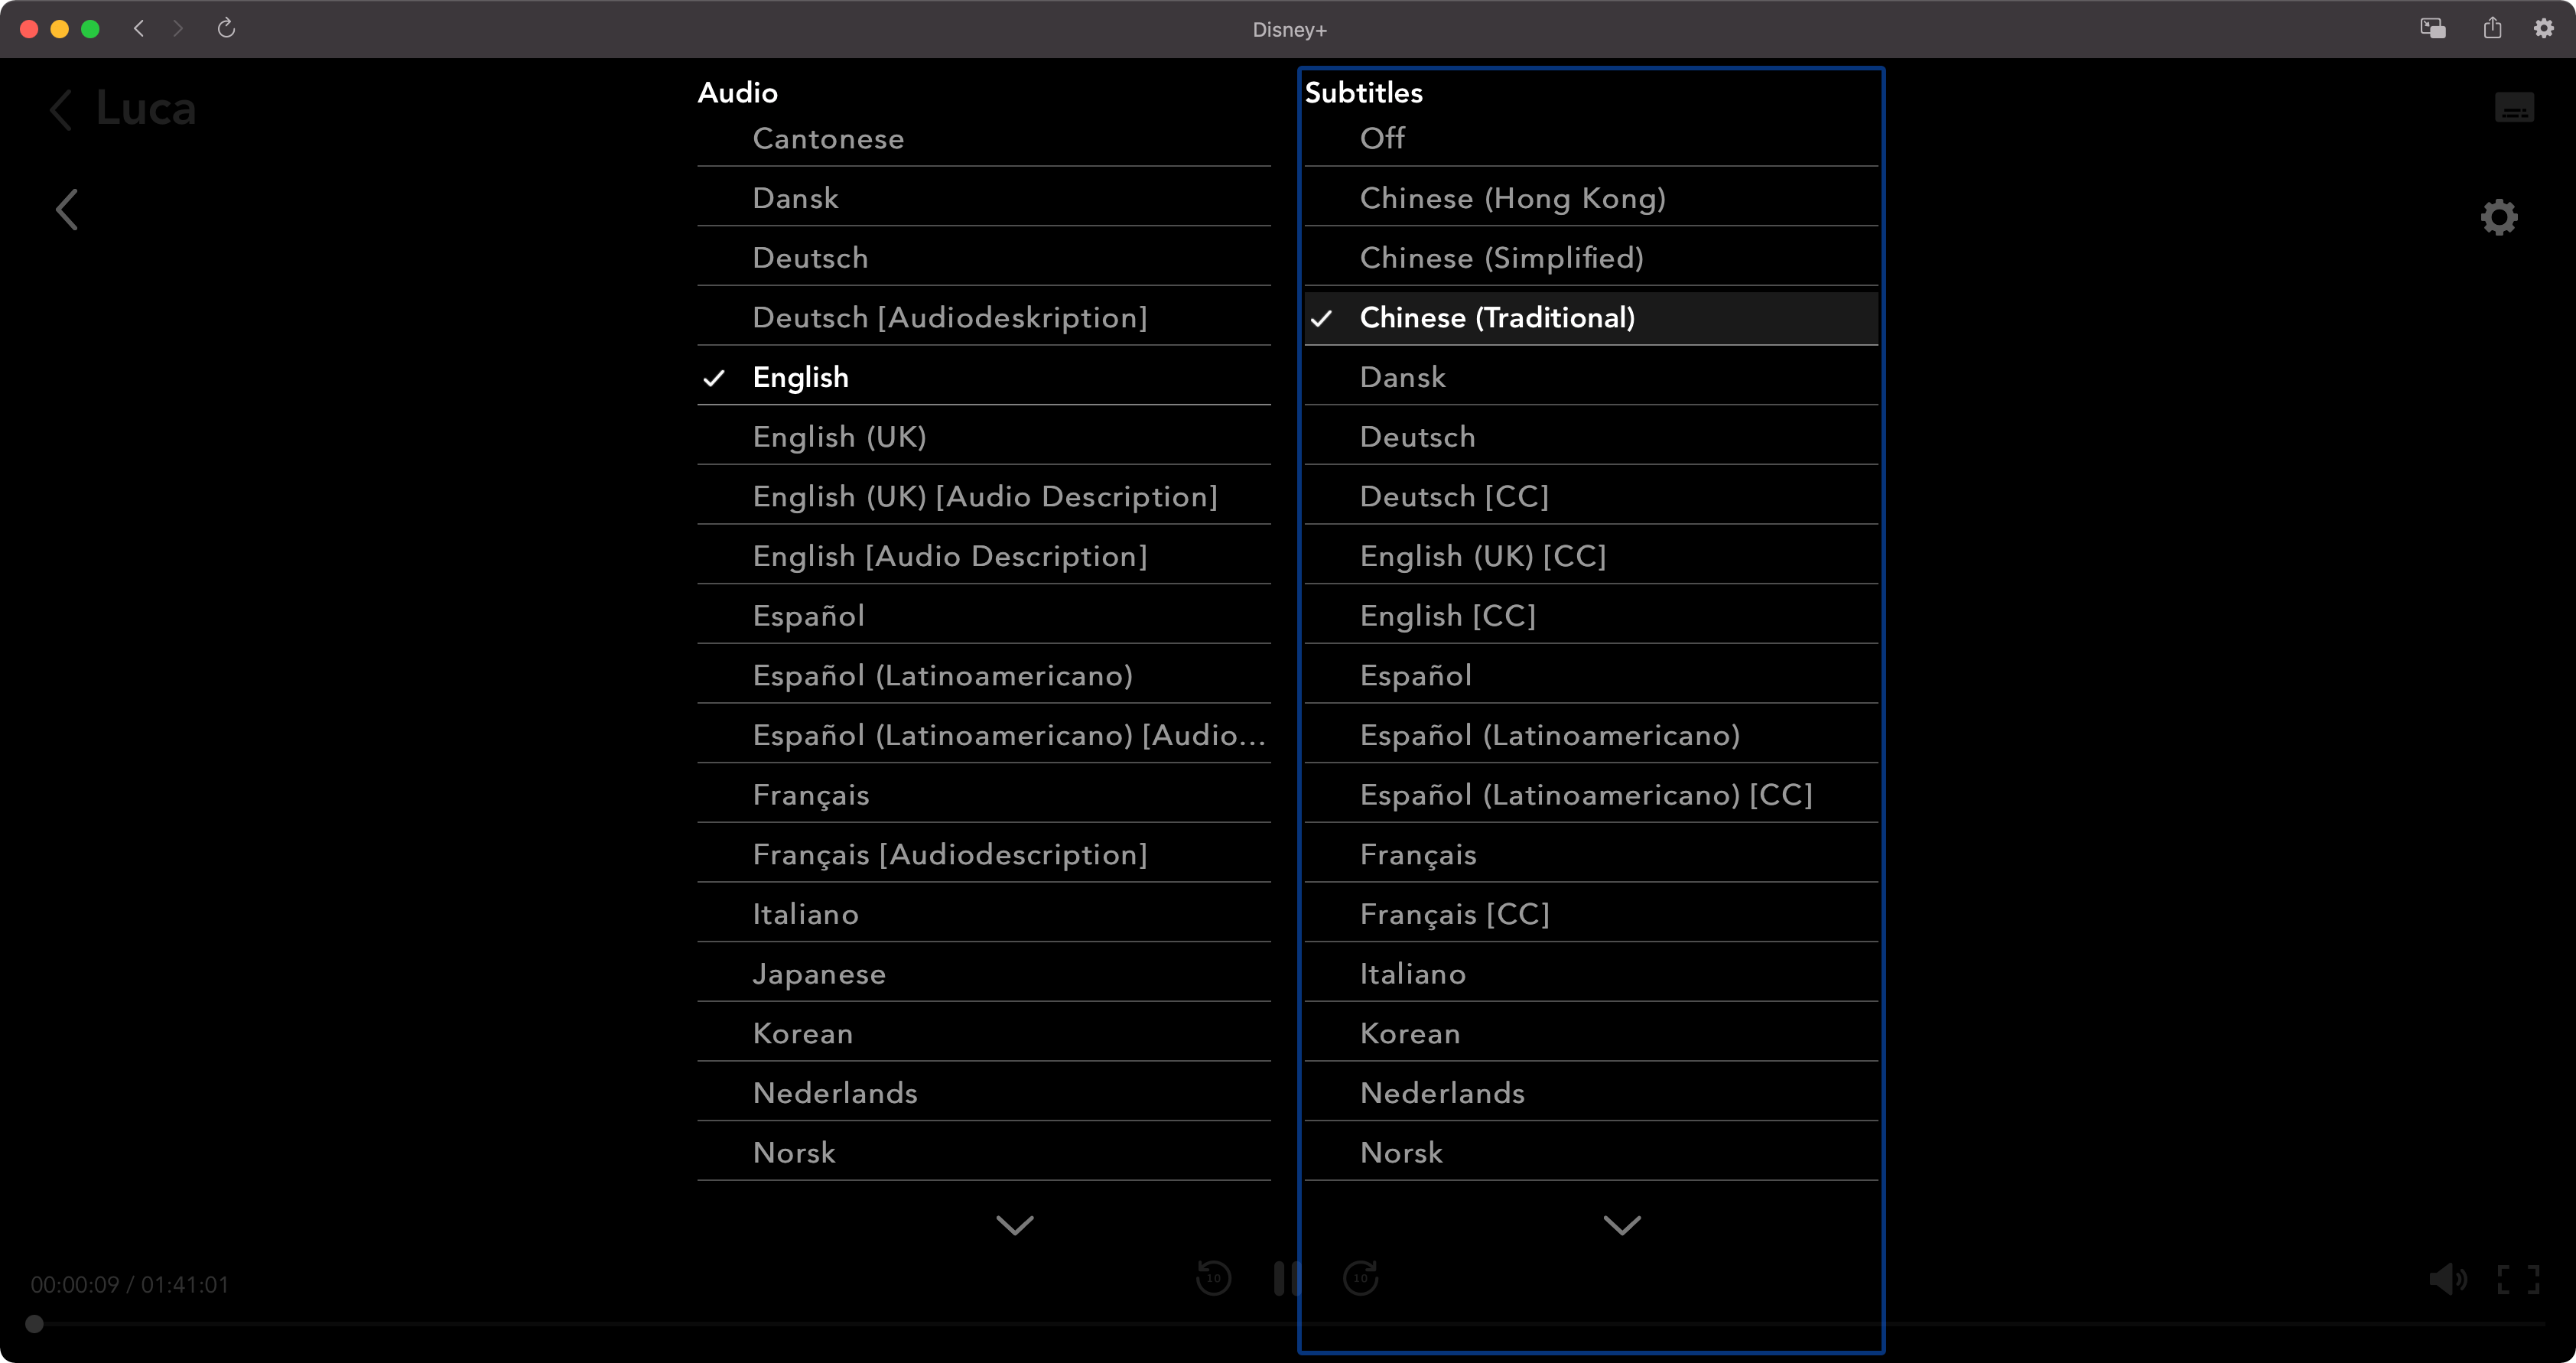Turn subtitles Off
Viewport: 2576px width, 1363px height.
(1590, 138)
